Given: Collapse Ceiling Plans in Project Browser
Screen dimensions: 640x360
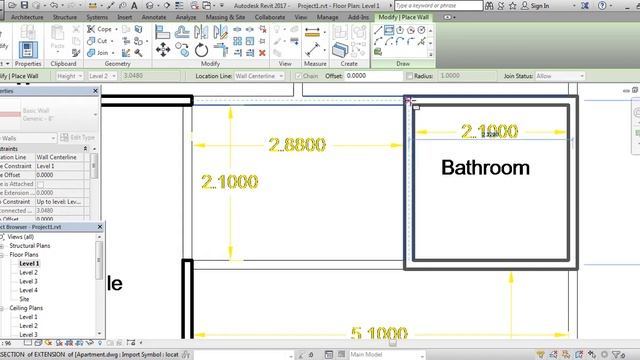Looking at the screenshot, I should [x=2, y=309].
